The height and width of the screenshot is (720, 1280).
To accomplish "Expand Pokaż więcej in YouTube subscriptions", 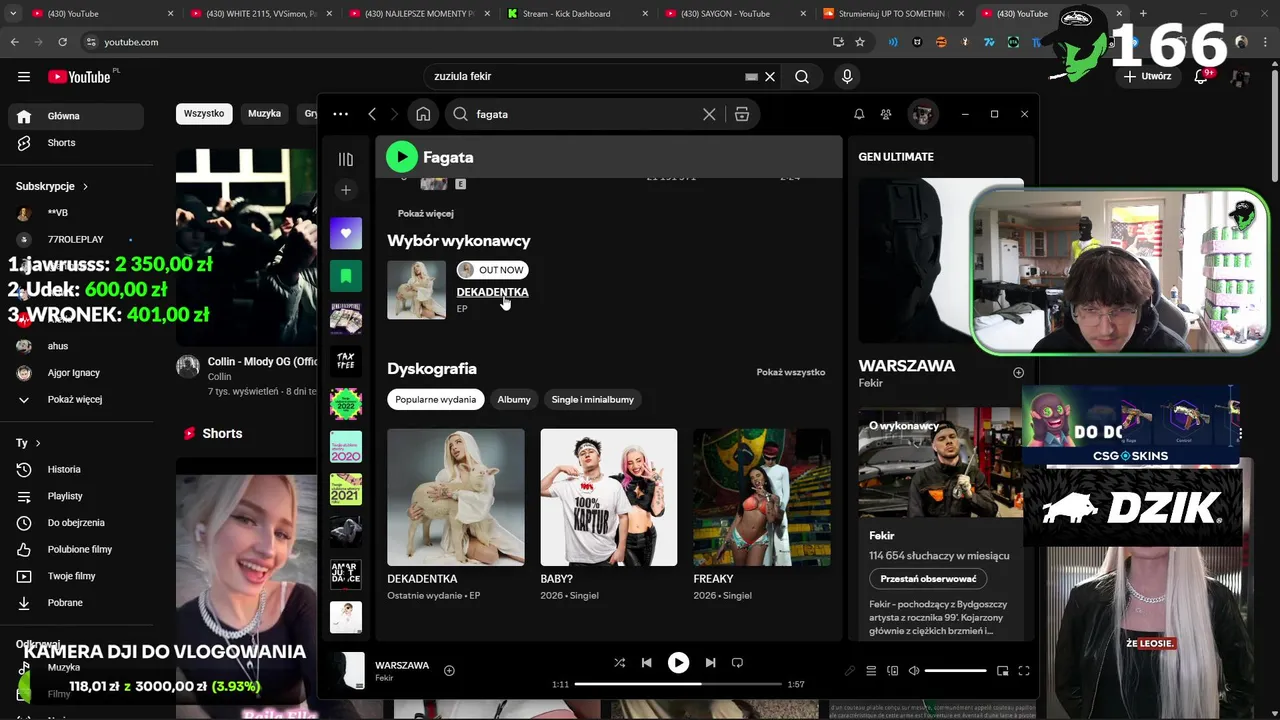I will [x=74, y=399].
